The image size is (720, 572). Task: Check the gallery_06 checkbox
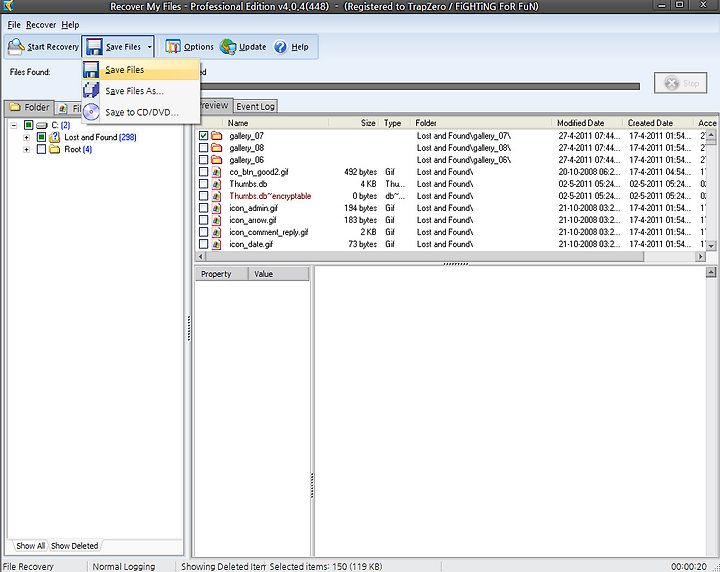(x=203, y=160)
